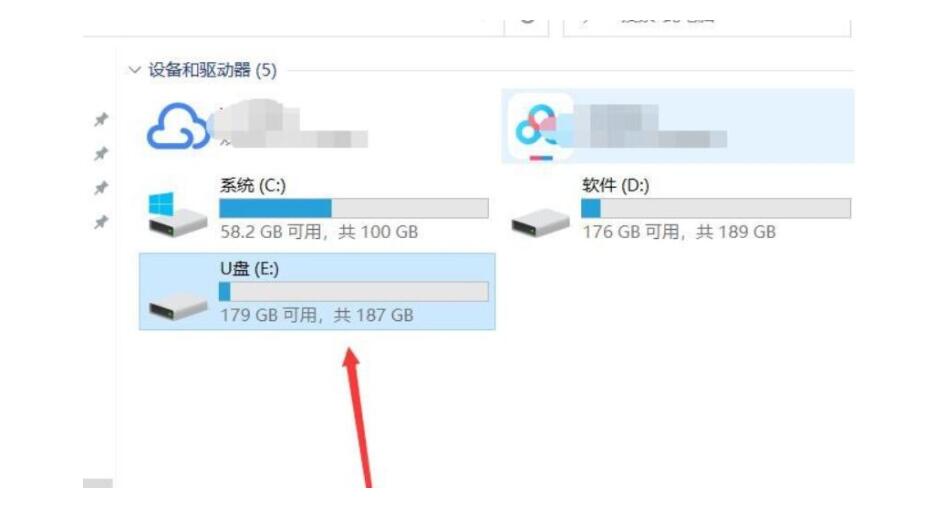Click the 设备和驱动器 (5) group header
The image size is (938, 511).
212,70
